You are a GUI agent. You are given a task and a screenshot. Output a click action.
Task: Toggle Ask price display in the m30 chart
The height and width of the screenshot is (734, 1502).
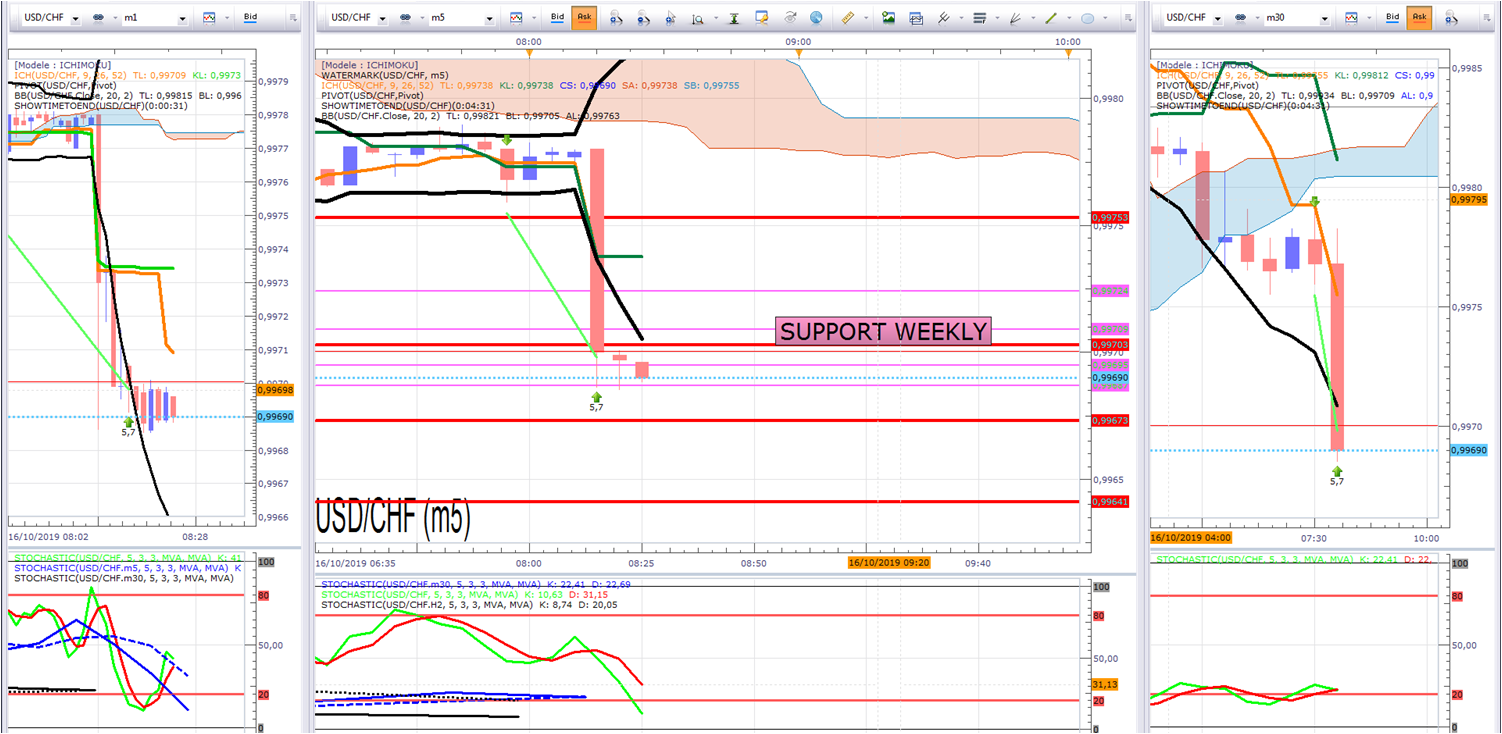click(x=1420, y=18)
